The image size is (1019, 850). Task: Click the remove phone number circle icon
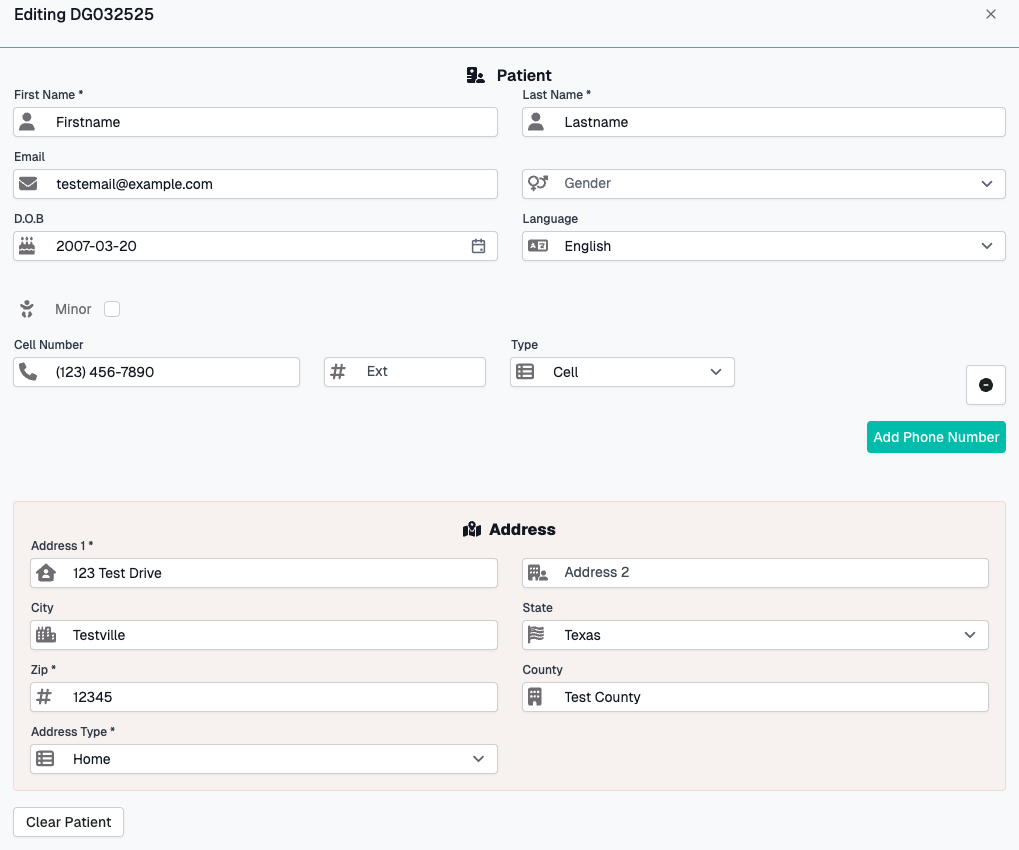click(x=985, y=385)
